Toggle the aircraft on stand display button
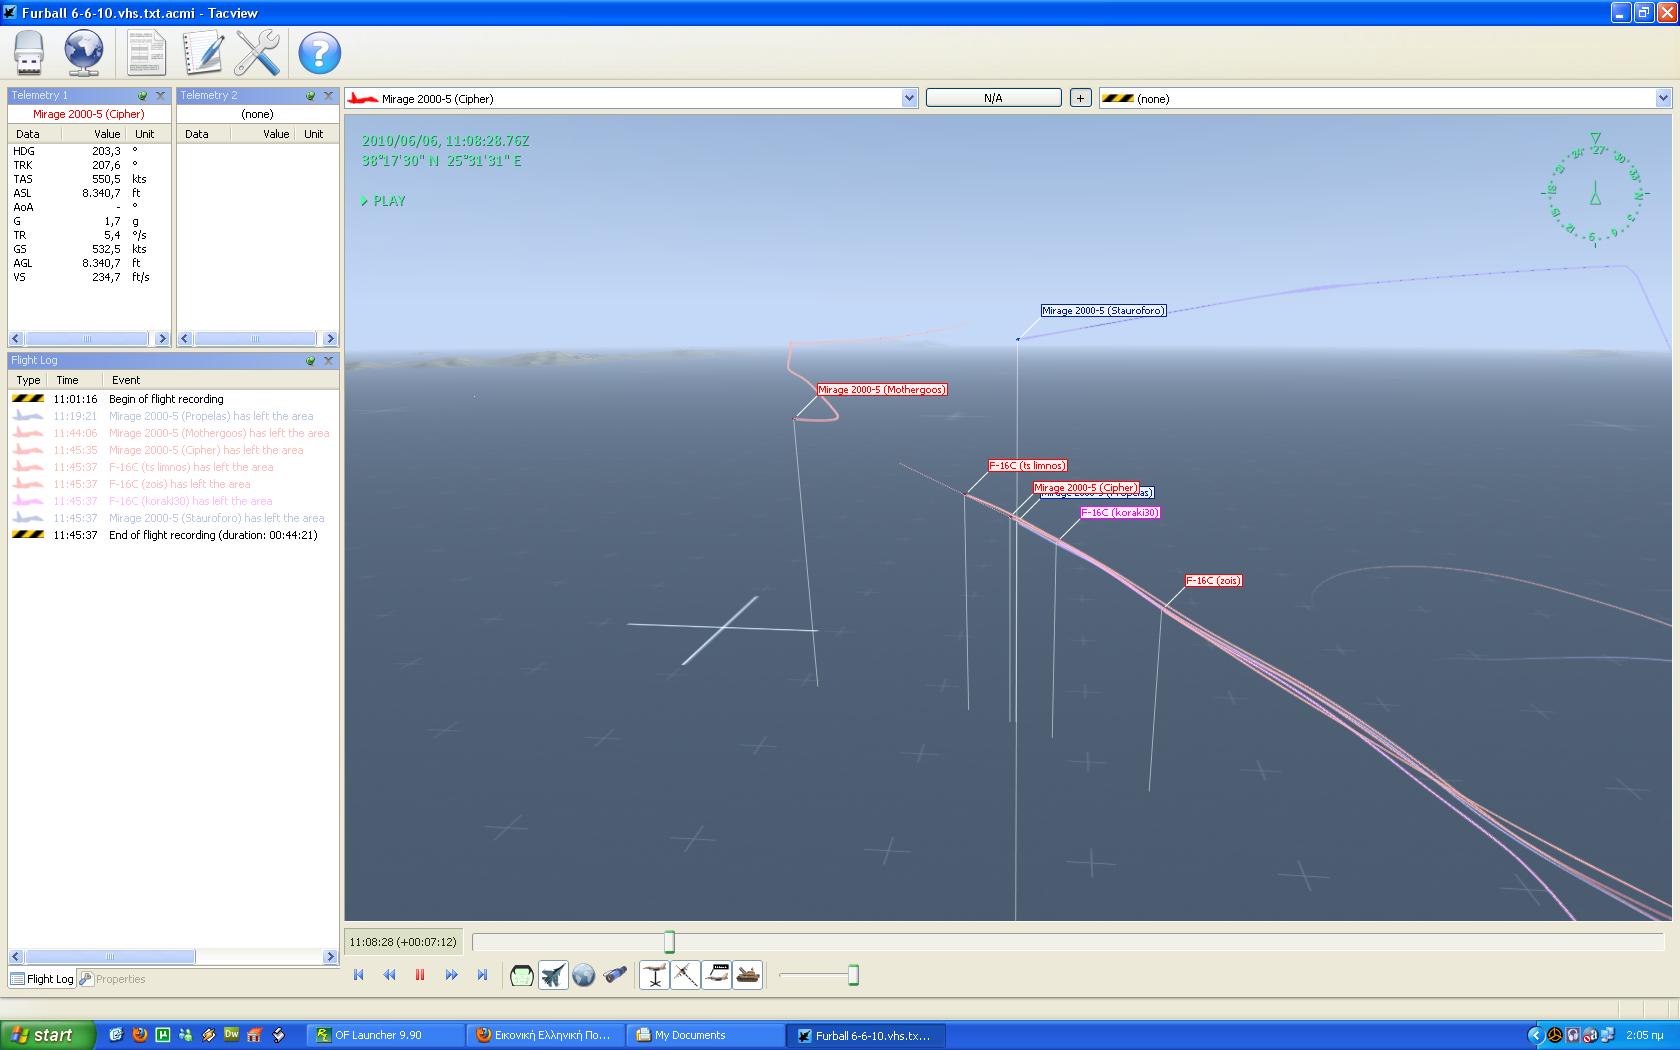Image resolution: width=1680 pixels, height=1050 pixels. (x=654, y=975)
